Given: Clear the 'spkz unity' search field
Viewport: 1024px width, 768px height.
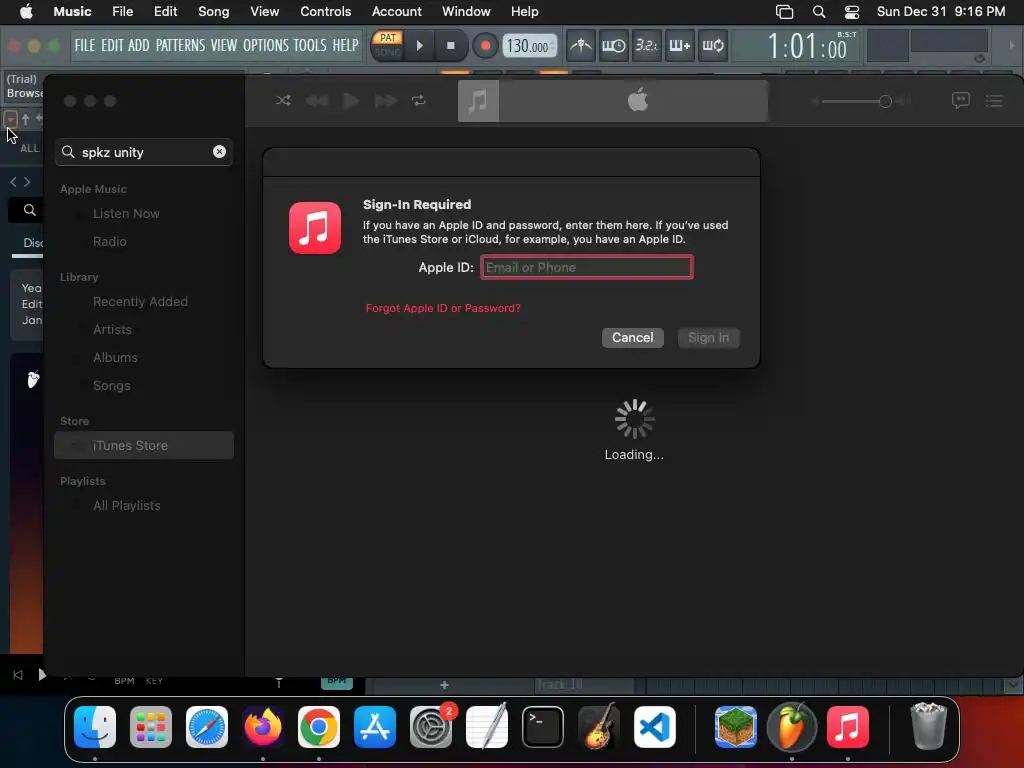Looking at the screenshot, I should [x=219, y=152].
